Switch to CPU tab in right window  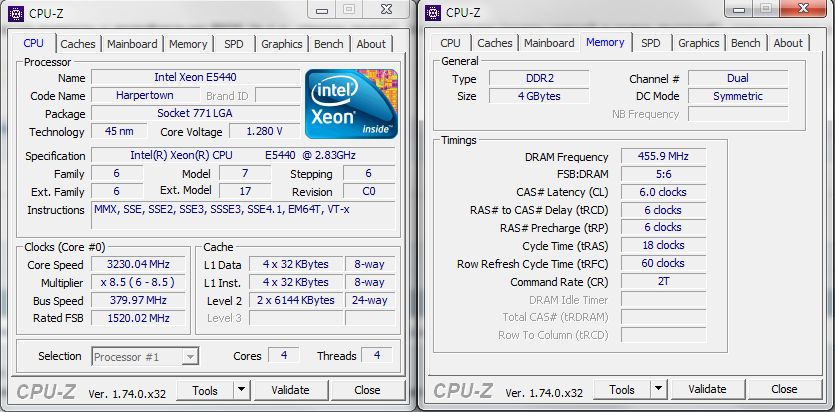coord(451,43)
